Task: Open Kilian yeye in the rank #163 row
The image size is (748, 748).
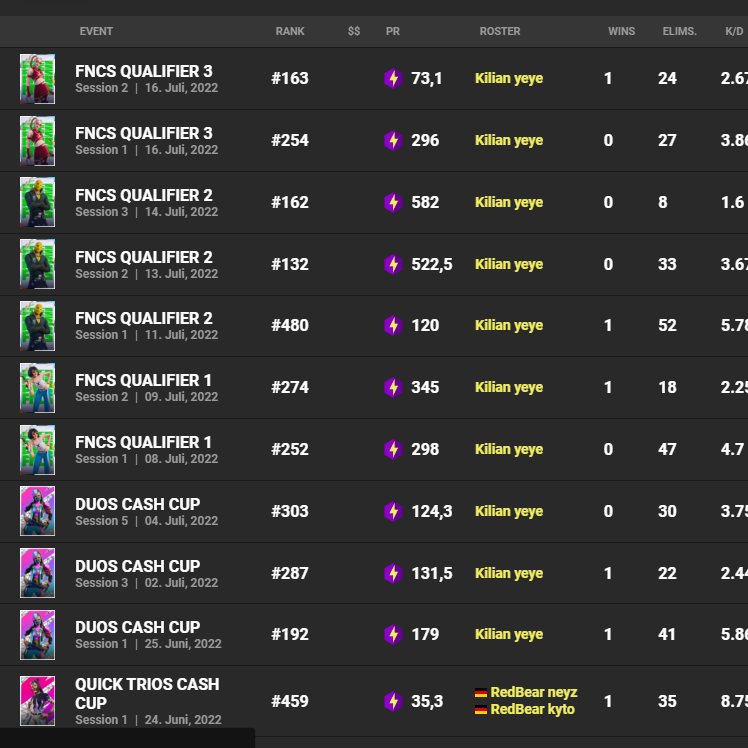Action: pos(509,78)
